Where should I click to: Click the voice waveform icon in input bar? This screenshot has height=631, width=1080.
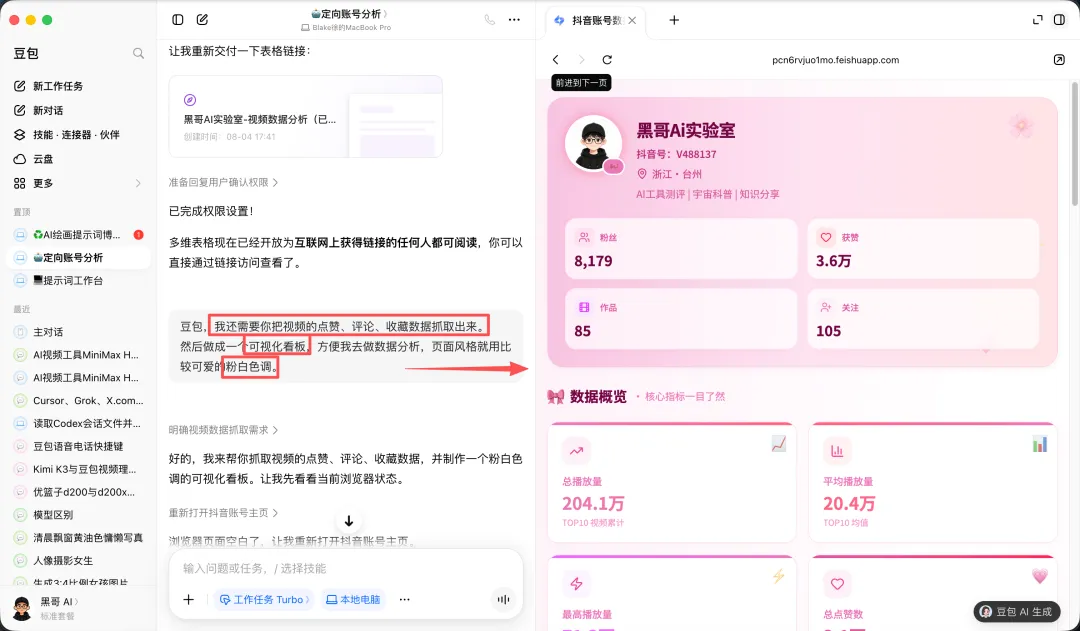click(503, 599)
